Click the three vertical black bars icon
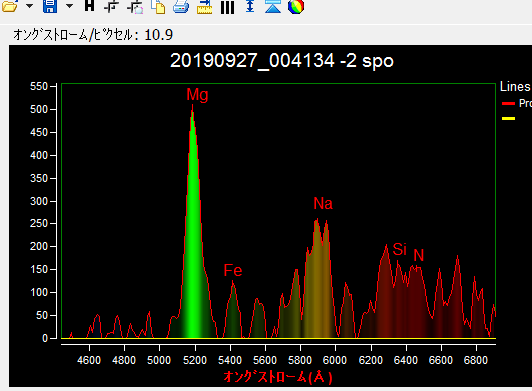This screenshot has height=391, width=532. (227, 7)
